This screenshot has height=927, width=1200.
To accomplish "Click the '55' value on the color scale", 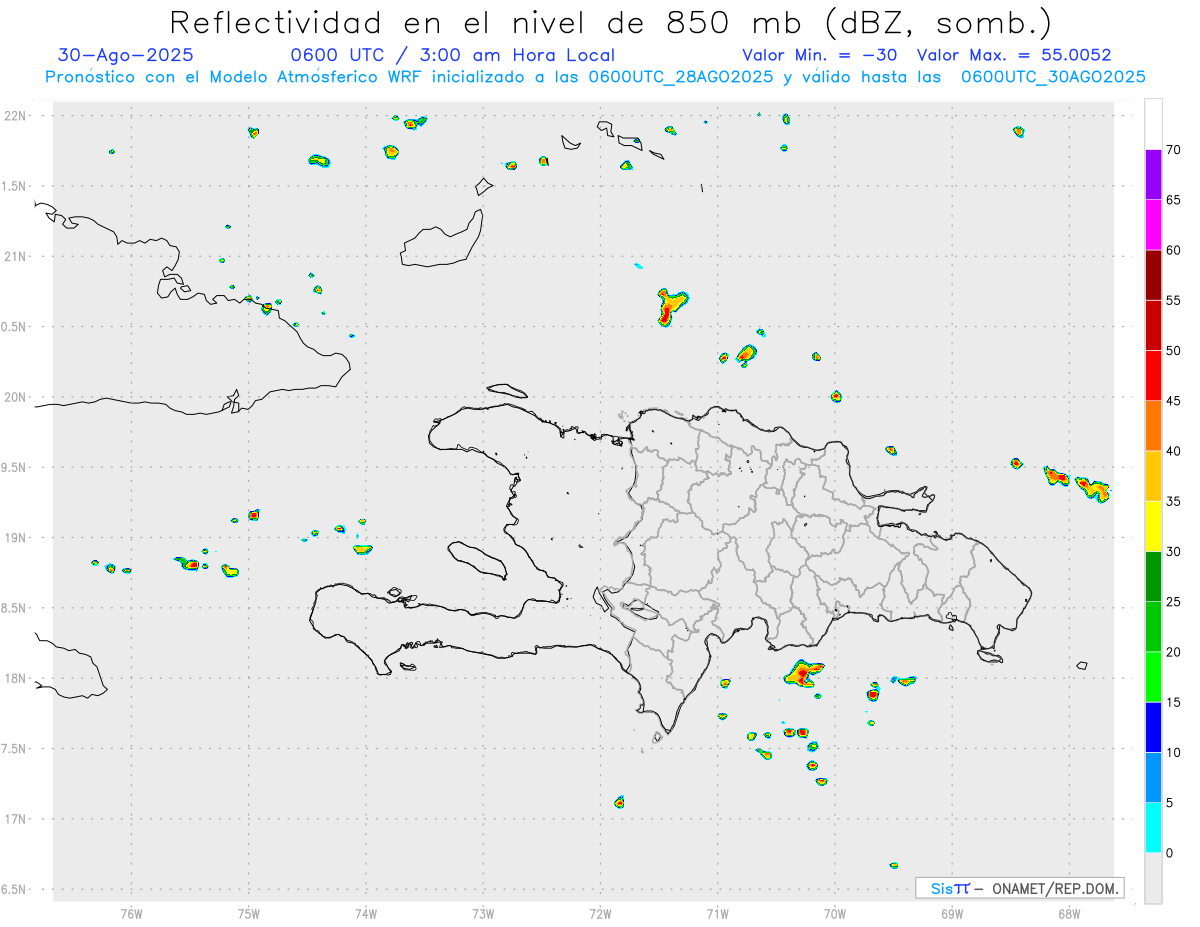I will tap(1174, 301).
